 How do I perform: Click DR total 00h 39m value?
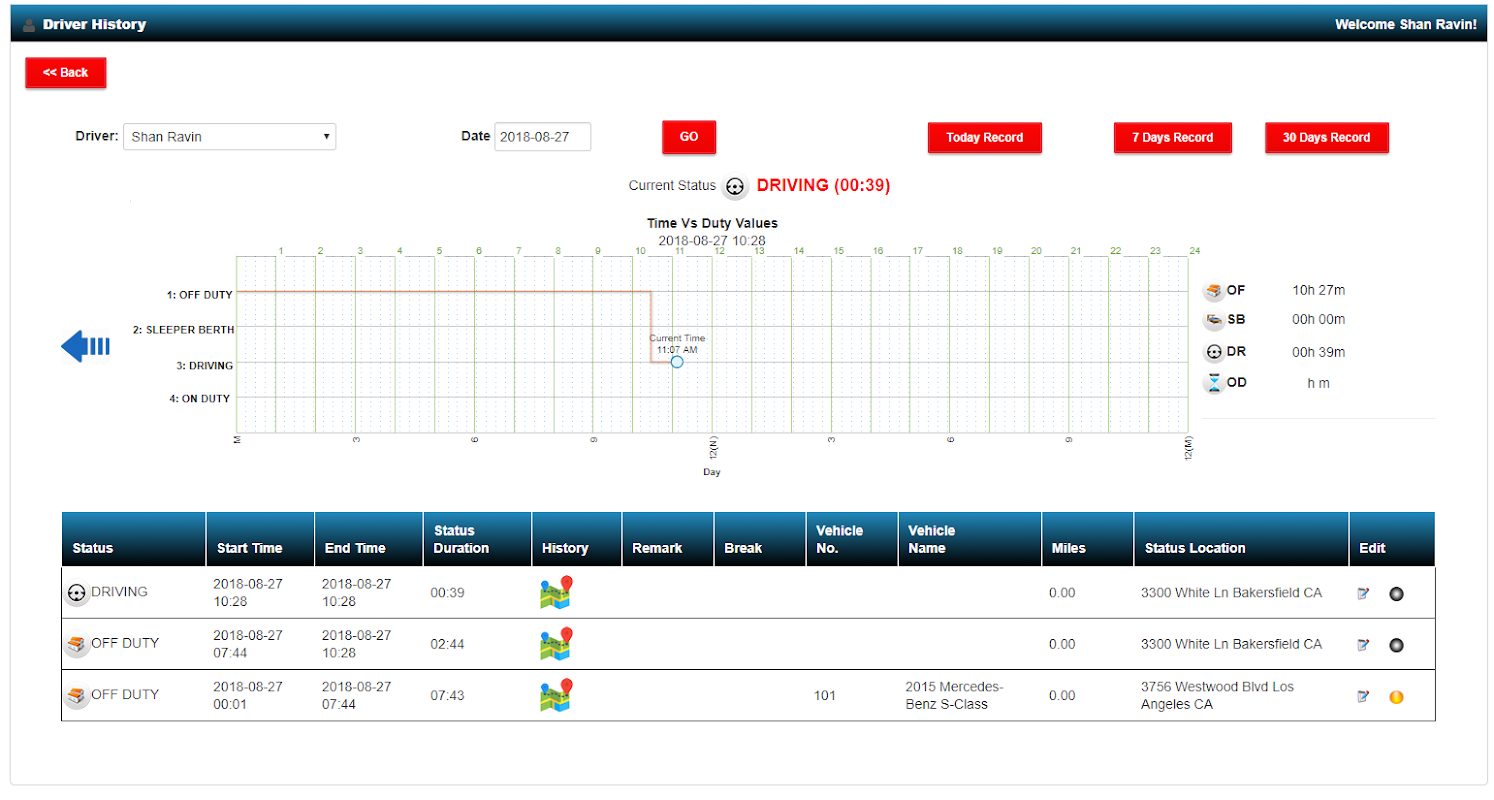pos(1318,352)
